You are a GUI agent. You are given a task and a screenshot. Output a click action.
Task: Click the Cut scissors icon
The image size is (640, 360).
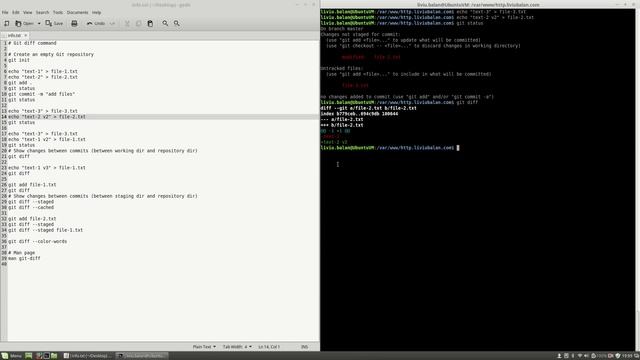tap(127, 23)
